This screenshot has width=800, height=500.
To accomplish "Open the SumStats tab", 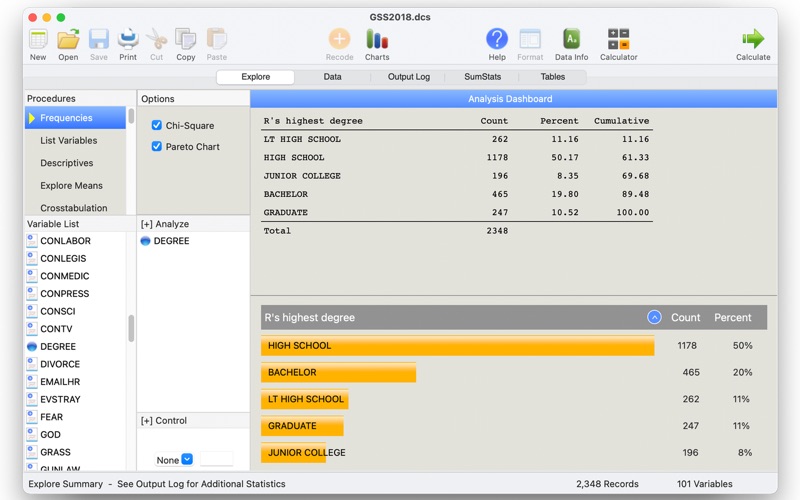I will [x=483, y=77].
